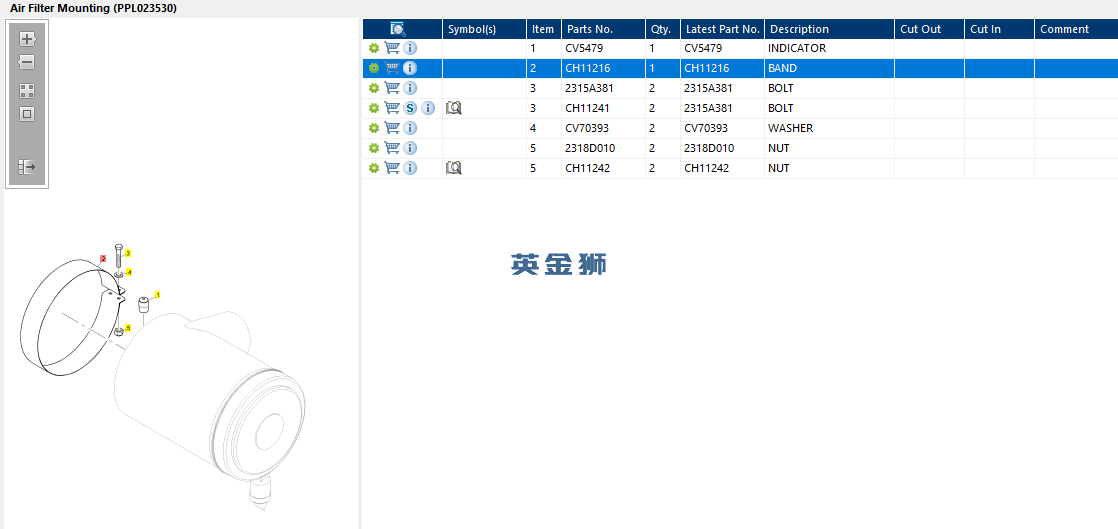Screen dimensions: 1118x529
Task: Click the book symbol icon for CH11242
Action: tap(453, 168)
